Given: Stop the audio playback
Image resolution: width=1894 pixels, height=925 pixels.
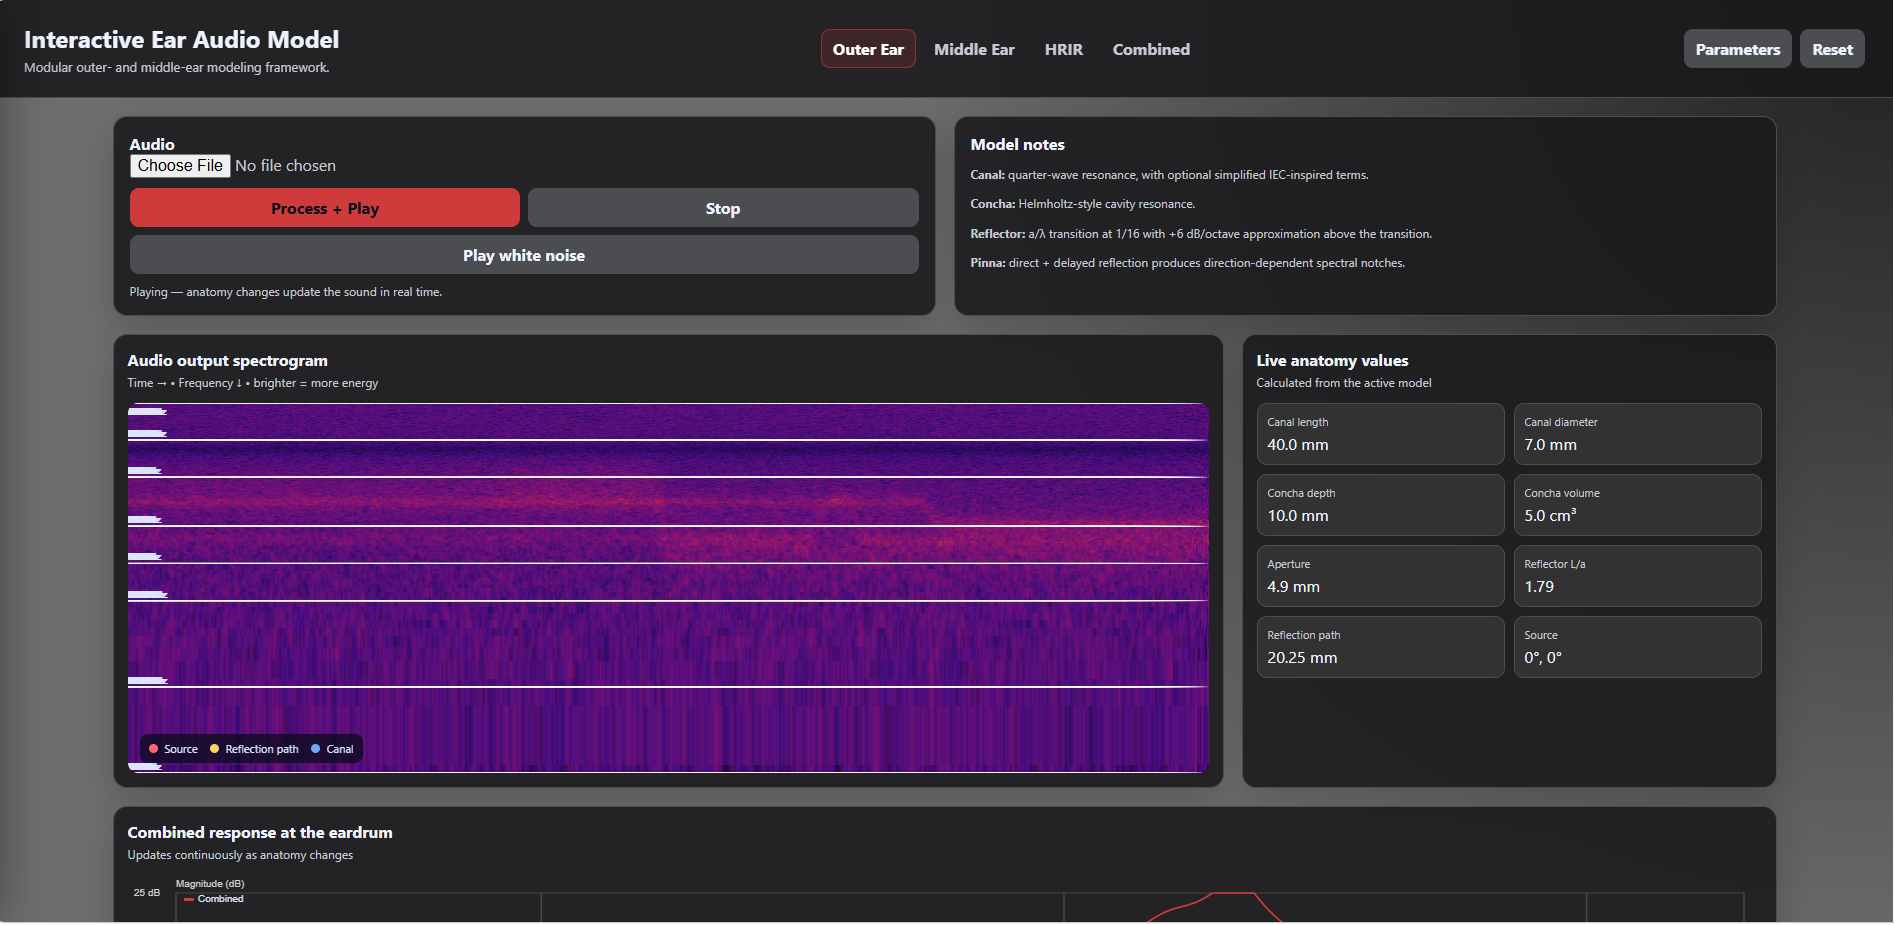Looking at the screenshot, I should 723,208.
